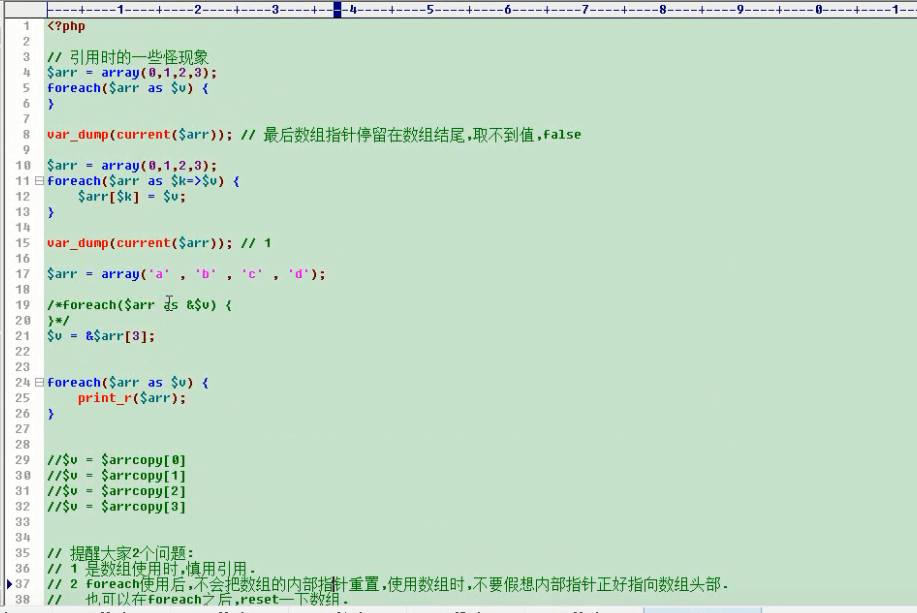This screenshot has height=613, width=917.
Task: Click the foreach keyword on line 5
Action: [x=72, y=87]
